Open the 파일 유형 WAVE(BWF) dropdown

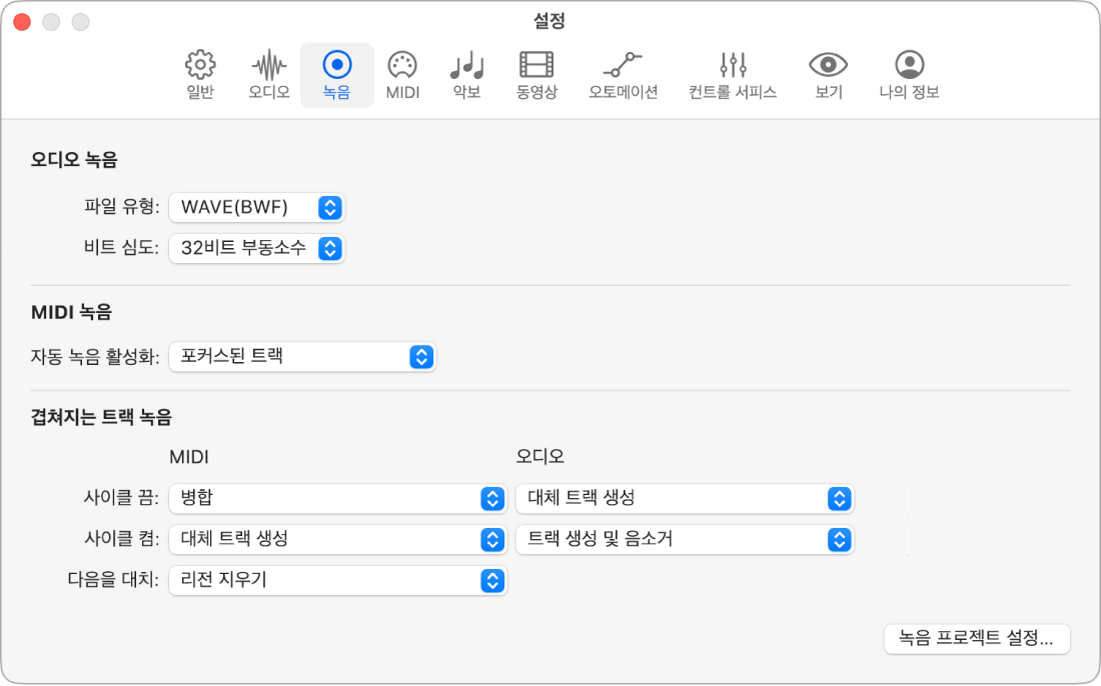(257, 208)
